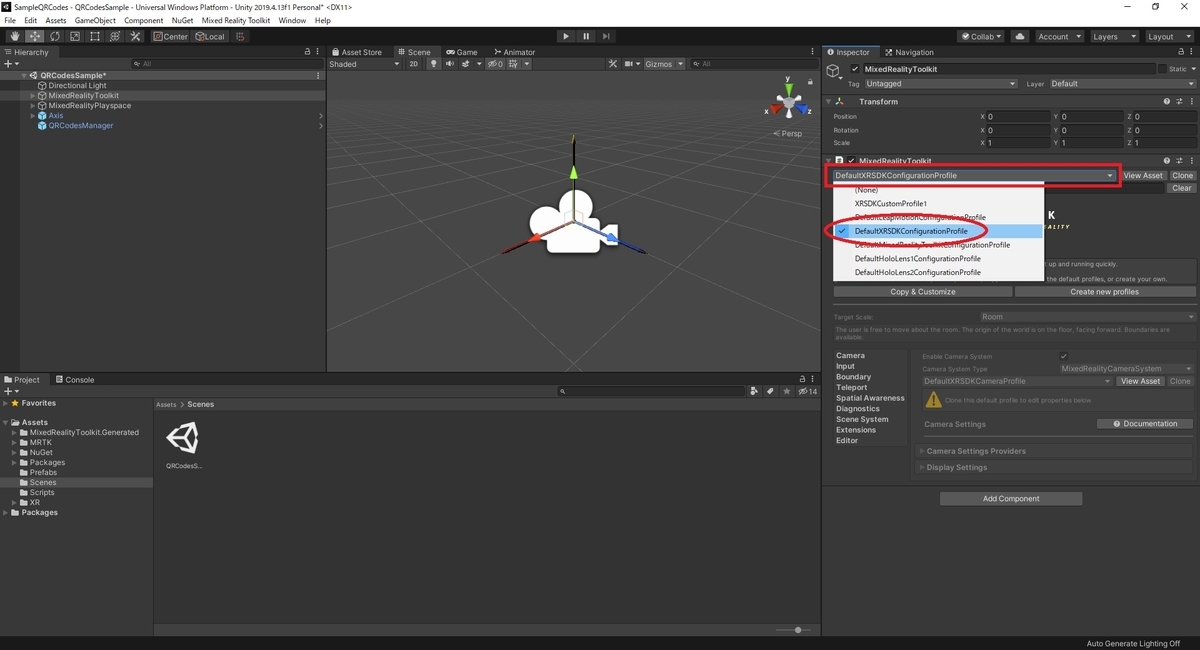Select the Rect tool in the toolbar
Image resolution: width=1200 pixels, height=650 pixels.
[x=94, y=36]
